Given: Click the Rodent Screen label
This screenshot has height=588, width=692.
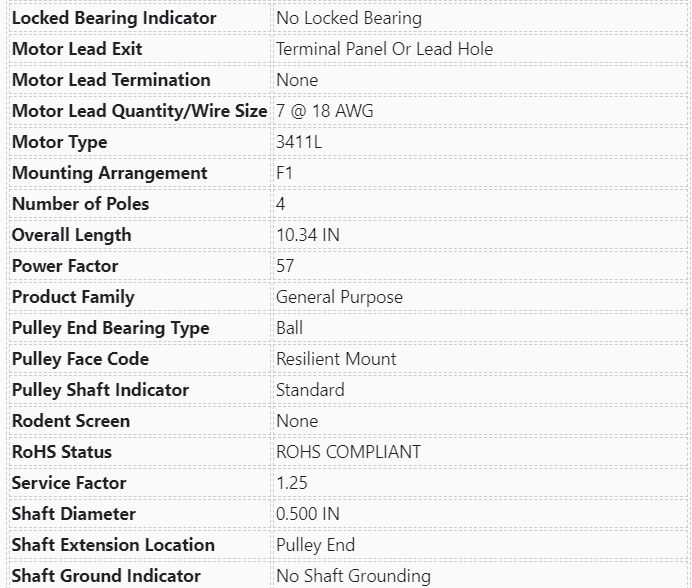Looking at the screenshot, I should coord(71,421).
